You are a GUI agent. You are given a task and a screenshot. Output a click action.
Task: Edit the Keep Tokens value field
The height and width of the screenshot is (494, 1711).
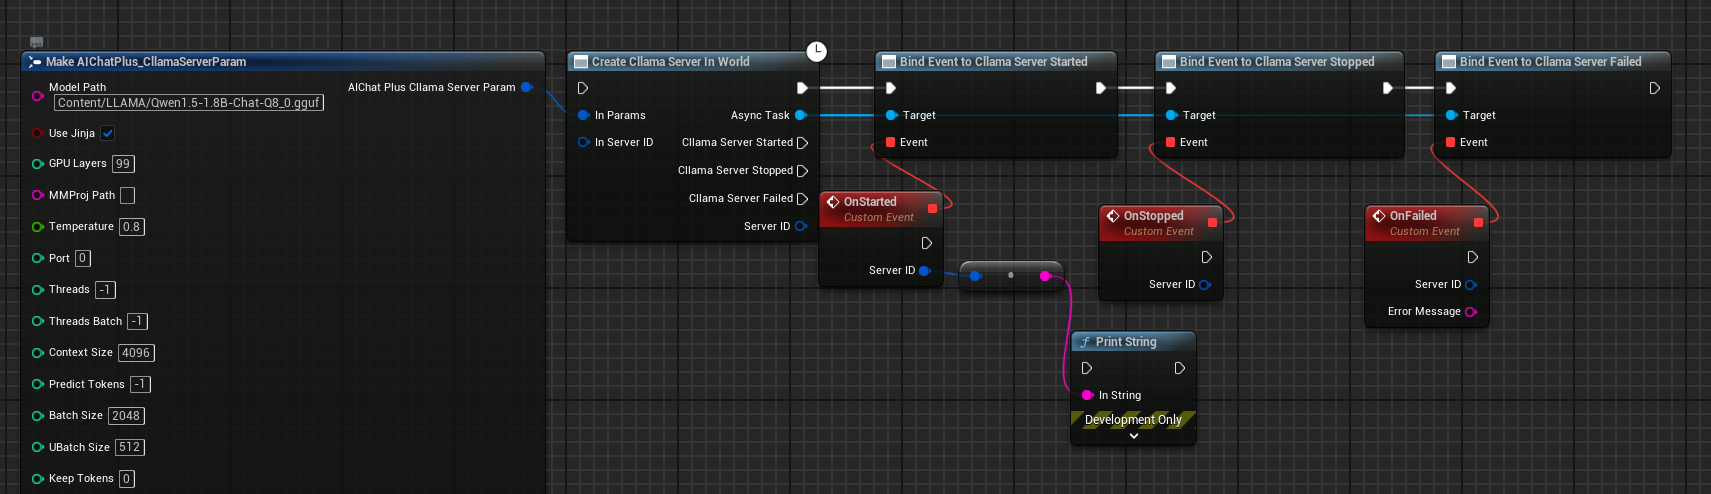point(127,479)
